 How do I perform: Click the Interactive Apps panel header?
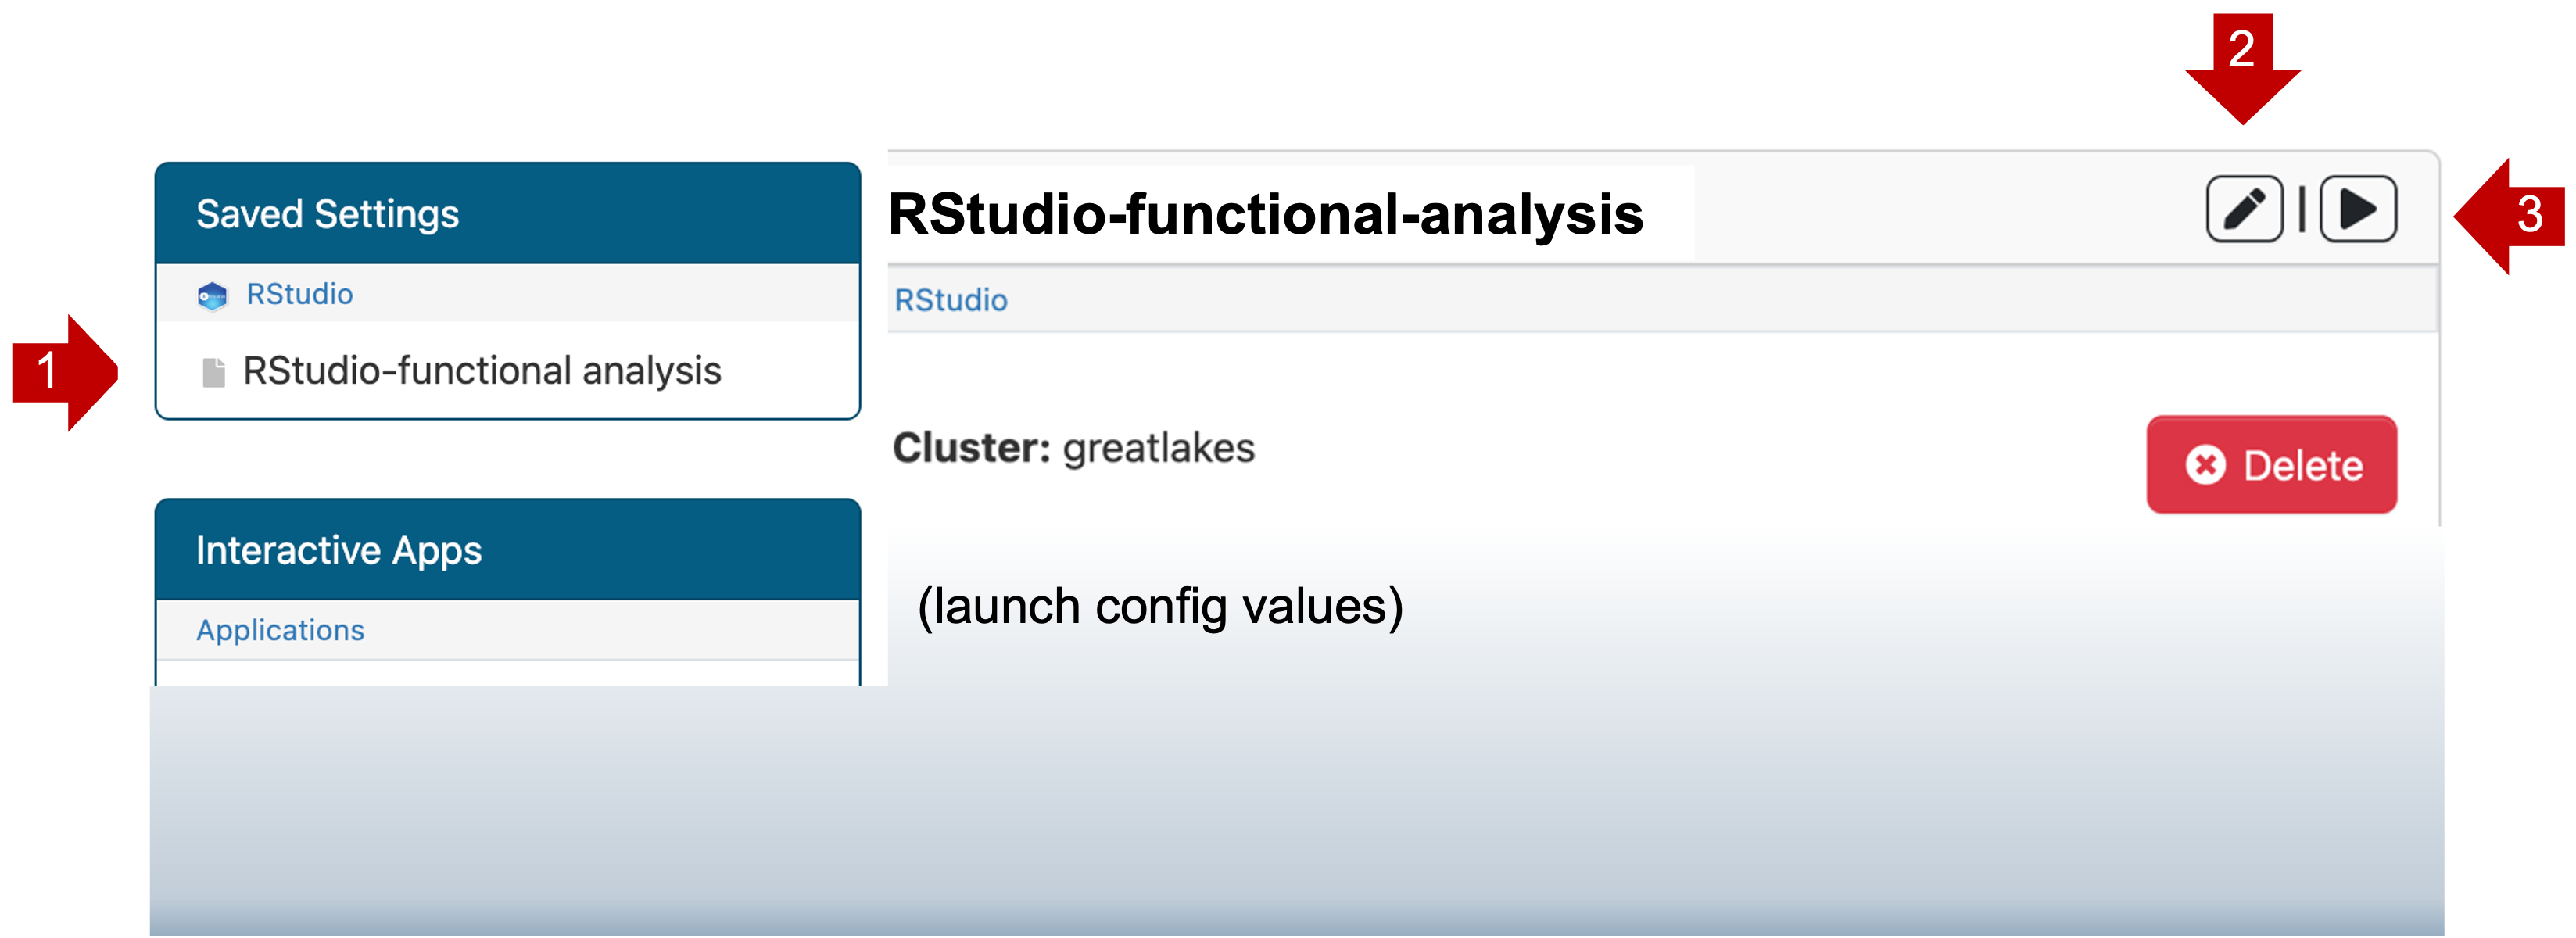click(507, 550)
